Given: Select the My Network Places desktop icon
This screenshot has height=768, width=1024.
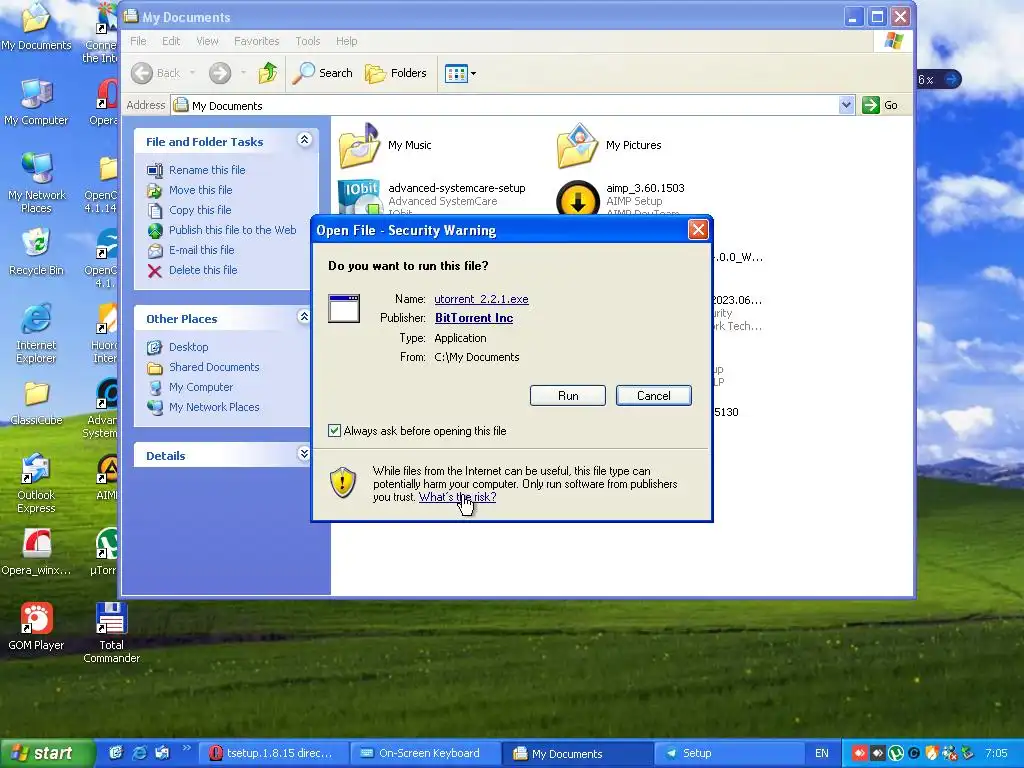Looking at the screenshot, I should 36,168.
